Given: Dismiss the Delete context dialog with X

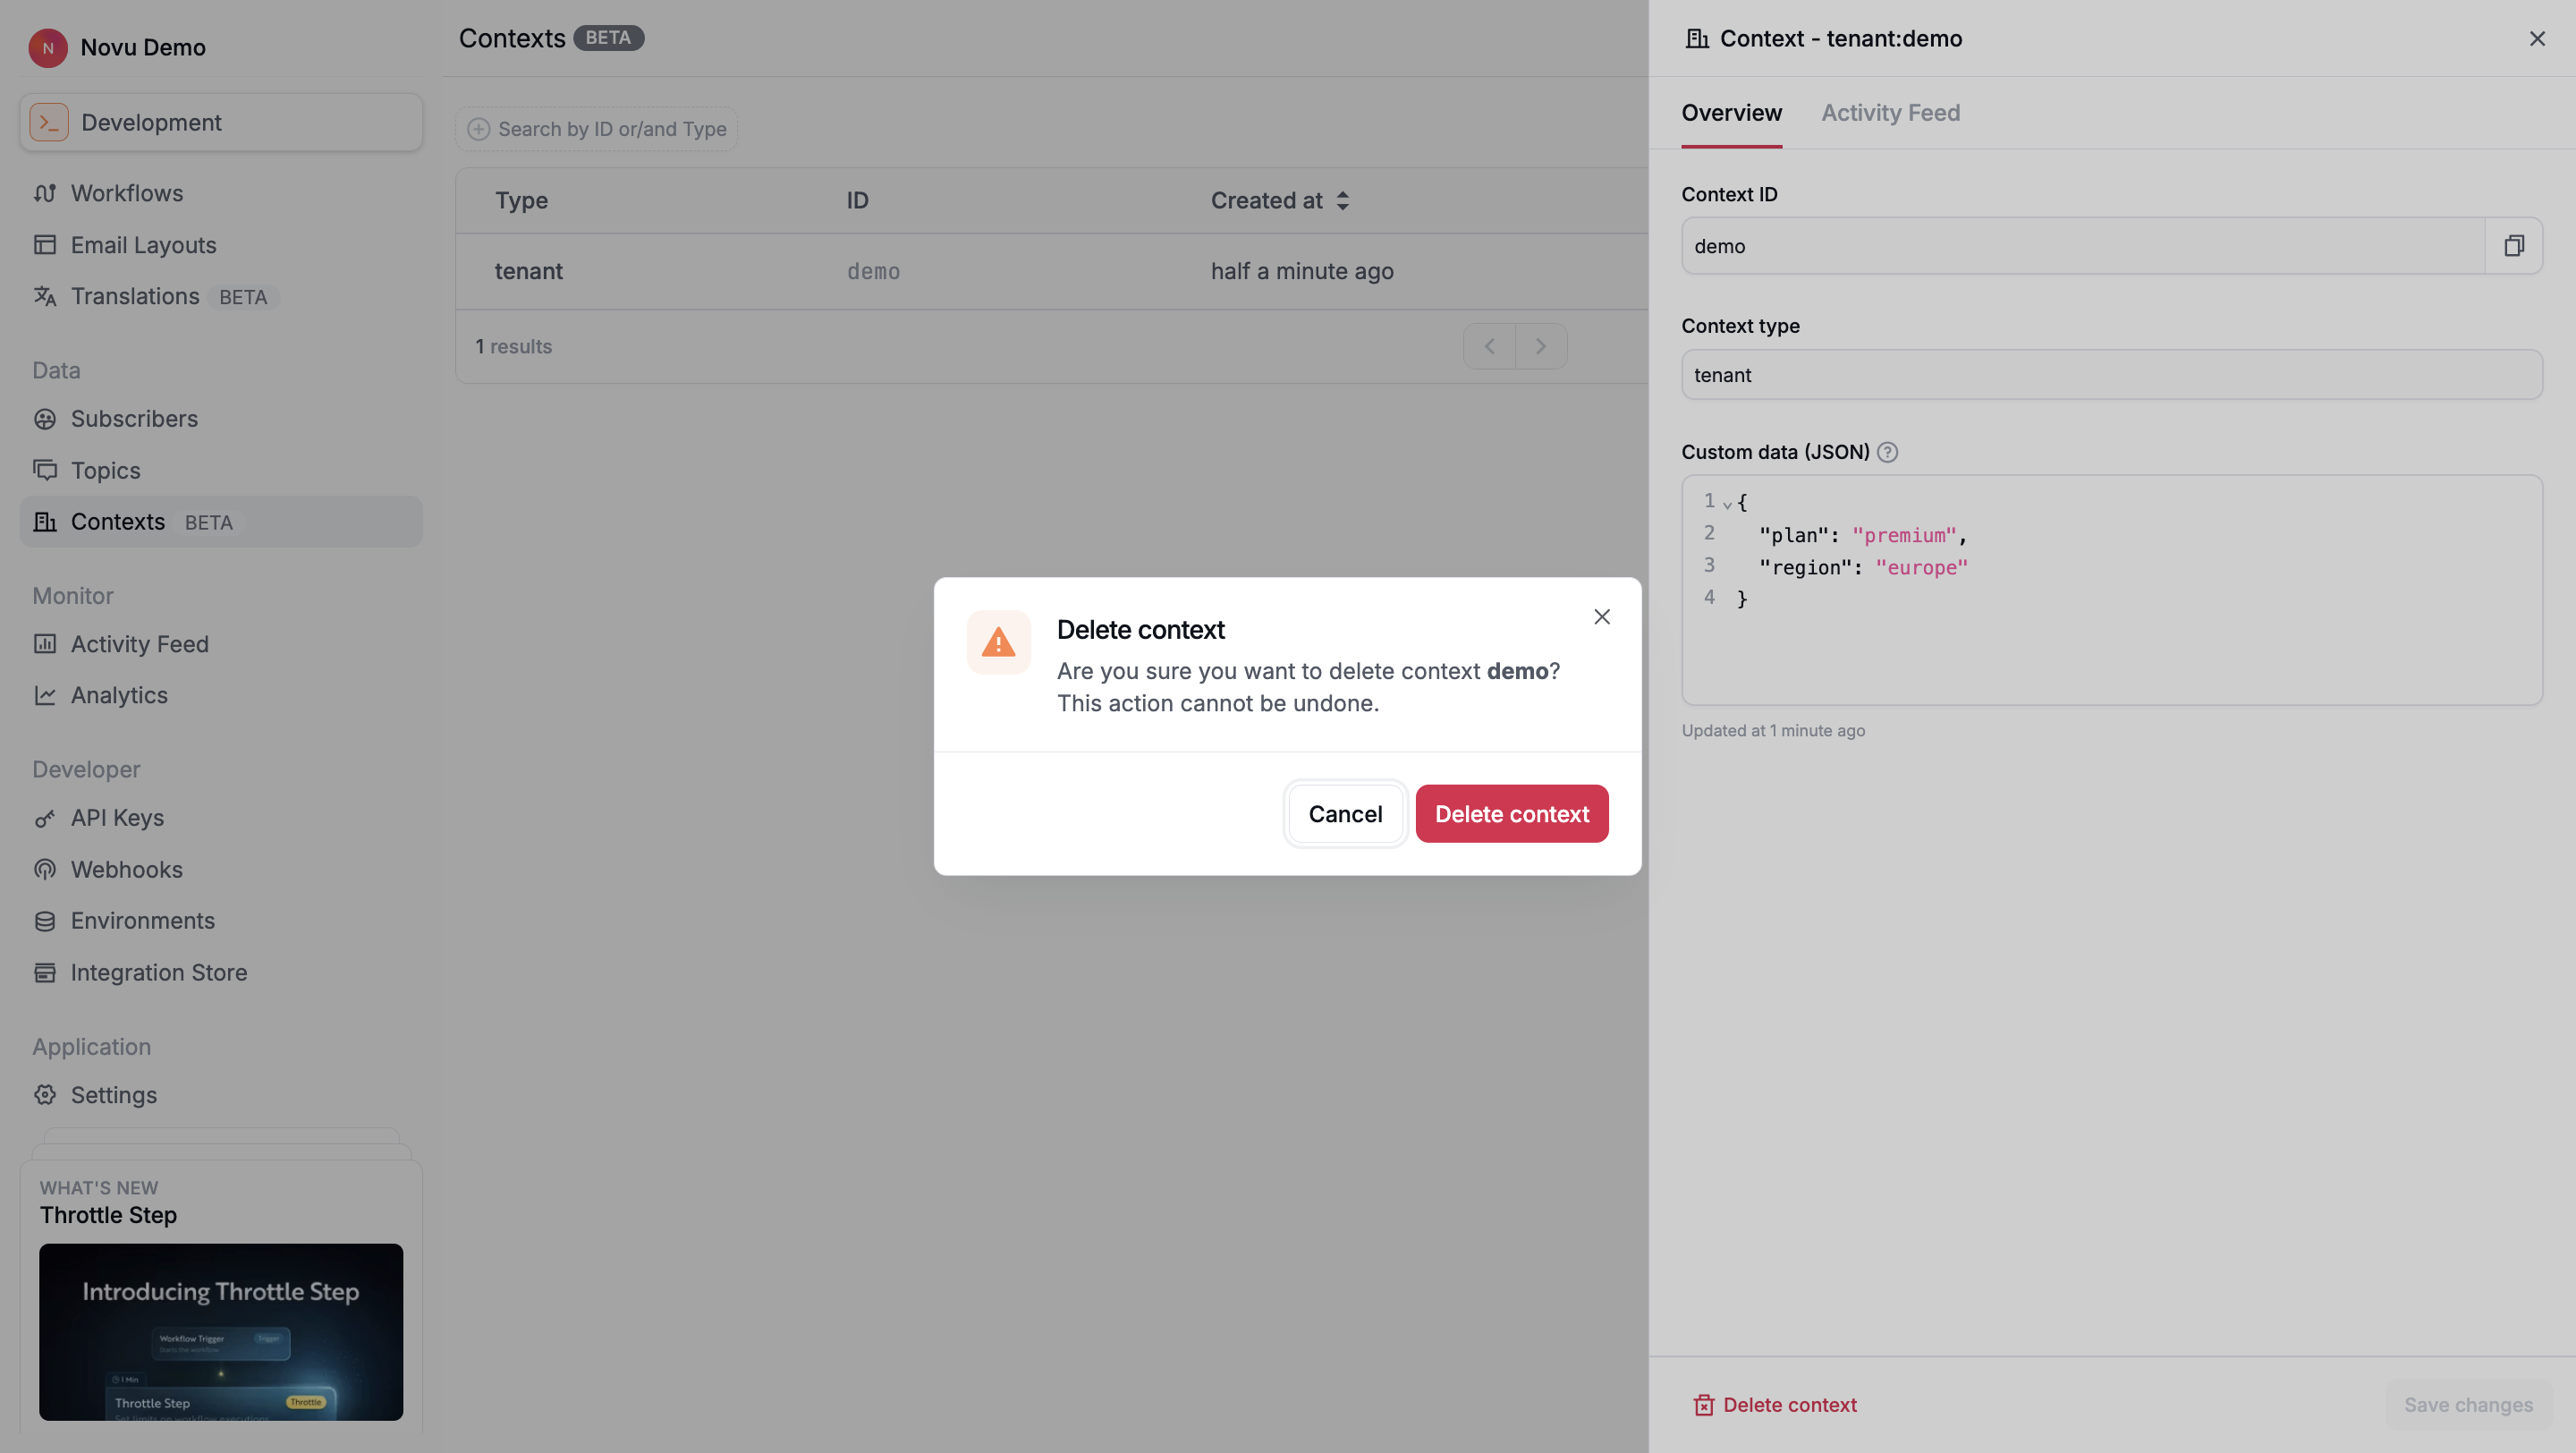Looking at the screenshot, I should click(x=1601, y=617).
